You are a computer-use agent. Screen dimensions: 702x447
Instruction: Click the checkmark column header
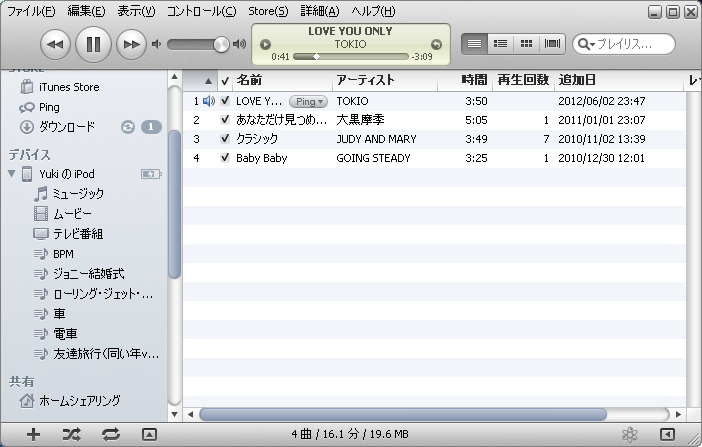pos(225,81)
